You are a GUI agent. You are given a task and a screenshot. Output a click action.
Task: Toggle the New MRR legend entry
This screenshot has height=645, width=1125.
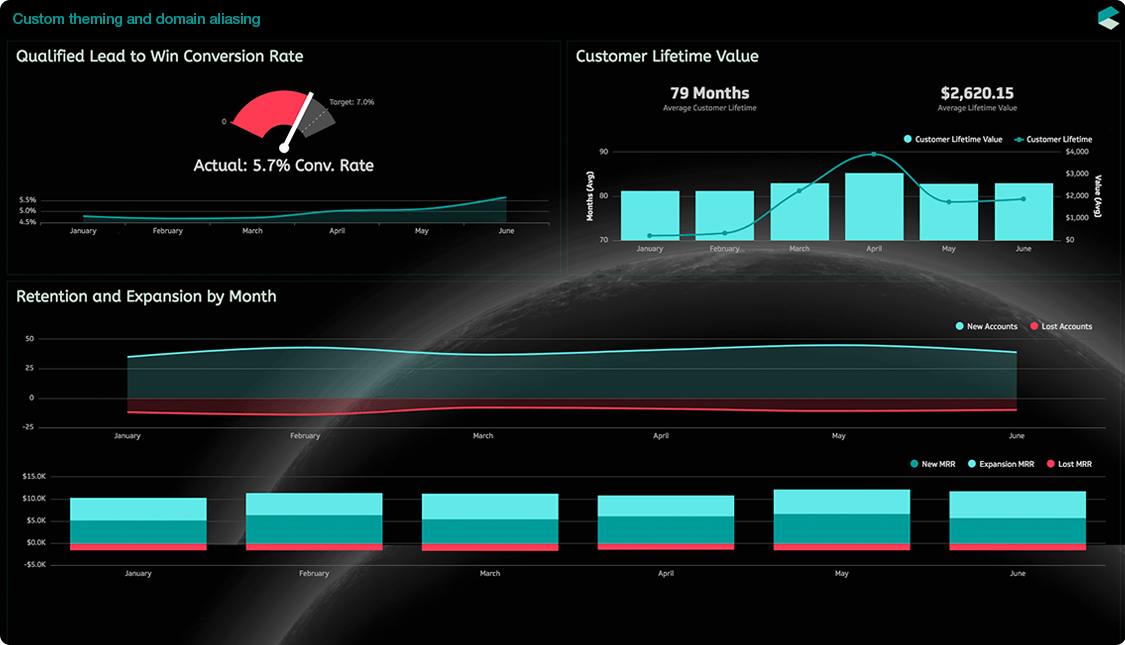coord(933,464)
